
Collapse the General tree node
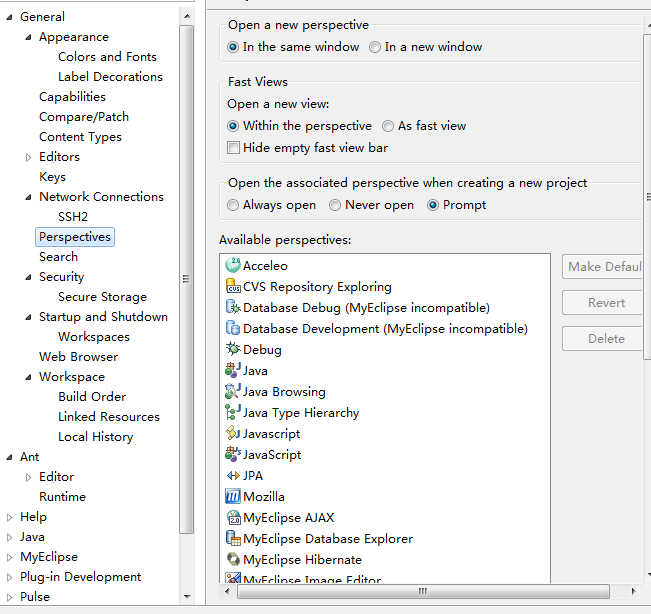10,17
